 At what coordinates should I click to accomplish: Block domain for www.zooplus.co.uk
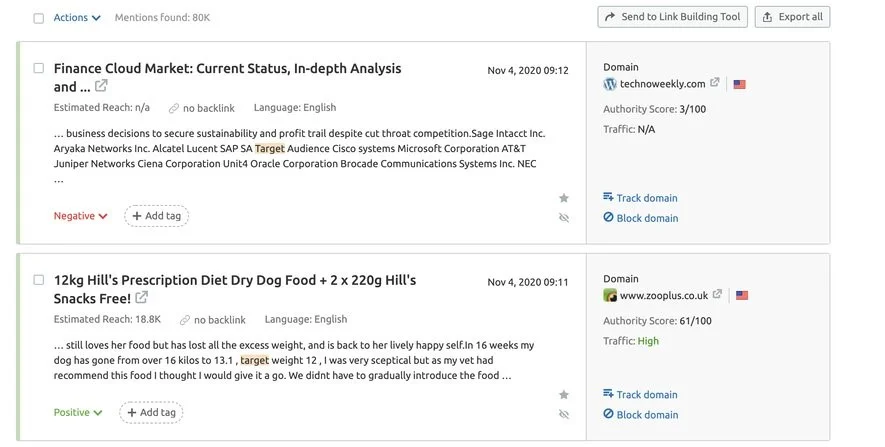coord(641,414)
